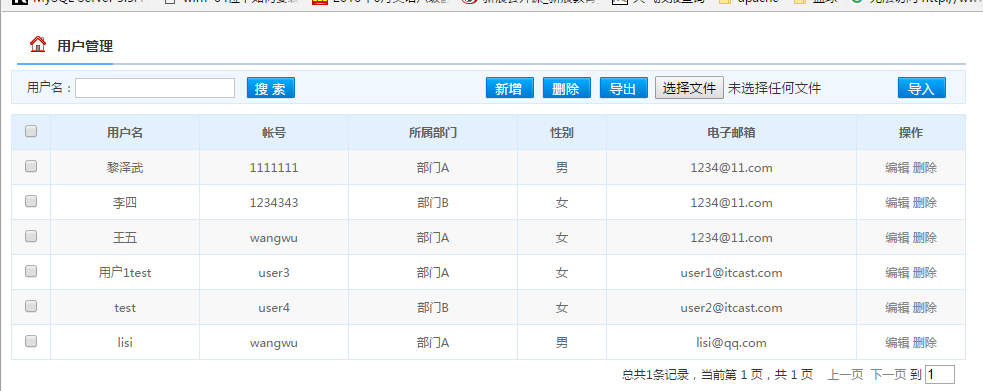Go to previous page via 上一页
The image size is (983, 391).
pyautogui.click(x=845, y=375)
